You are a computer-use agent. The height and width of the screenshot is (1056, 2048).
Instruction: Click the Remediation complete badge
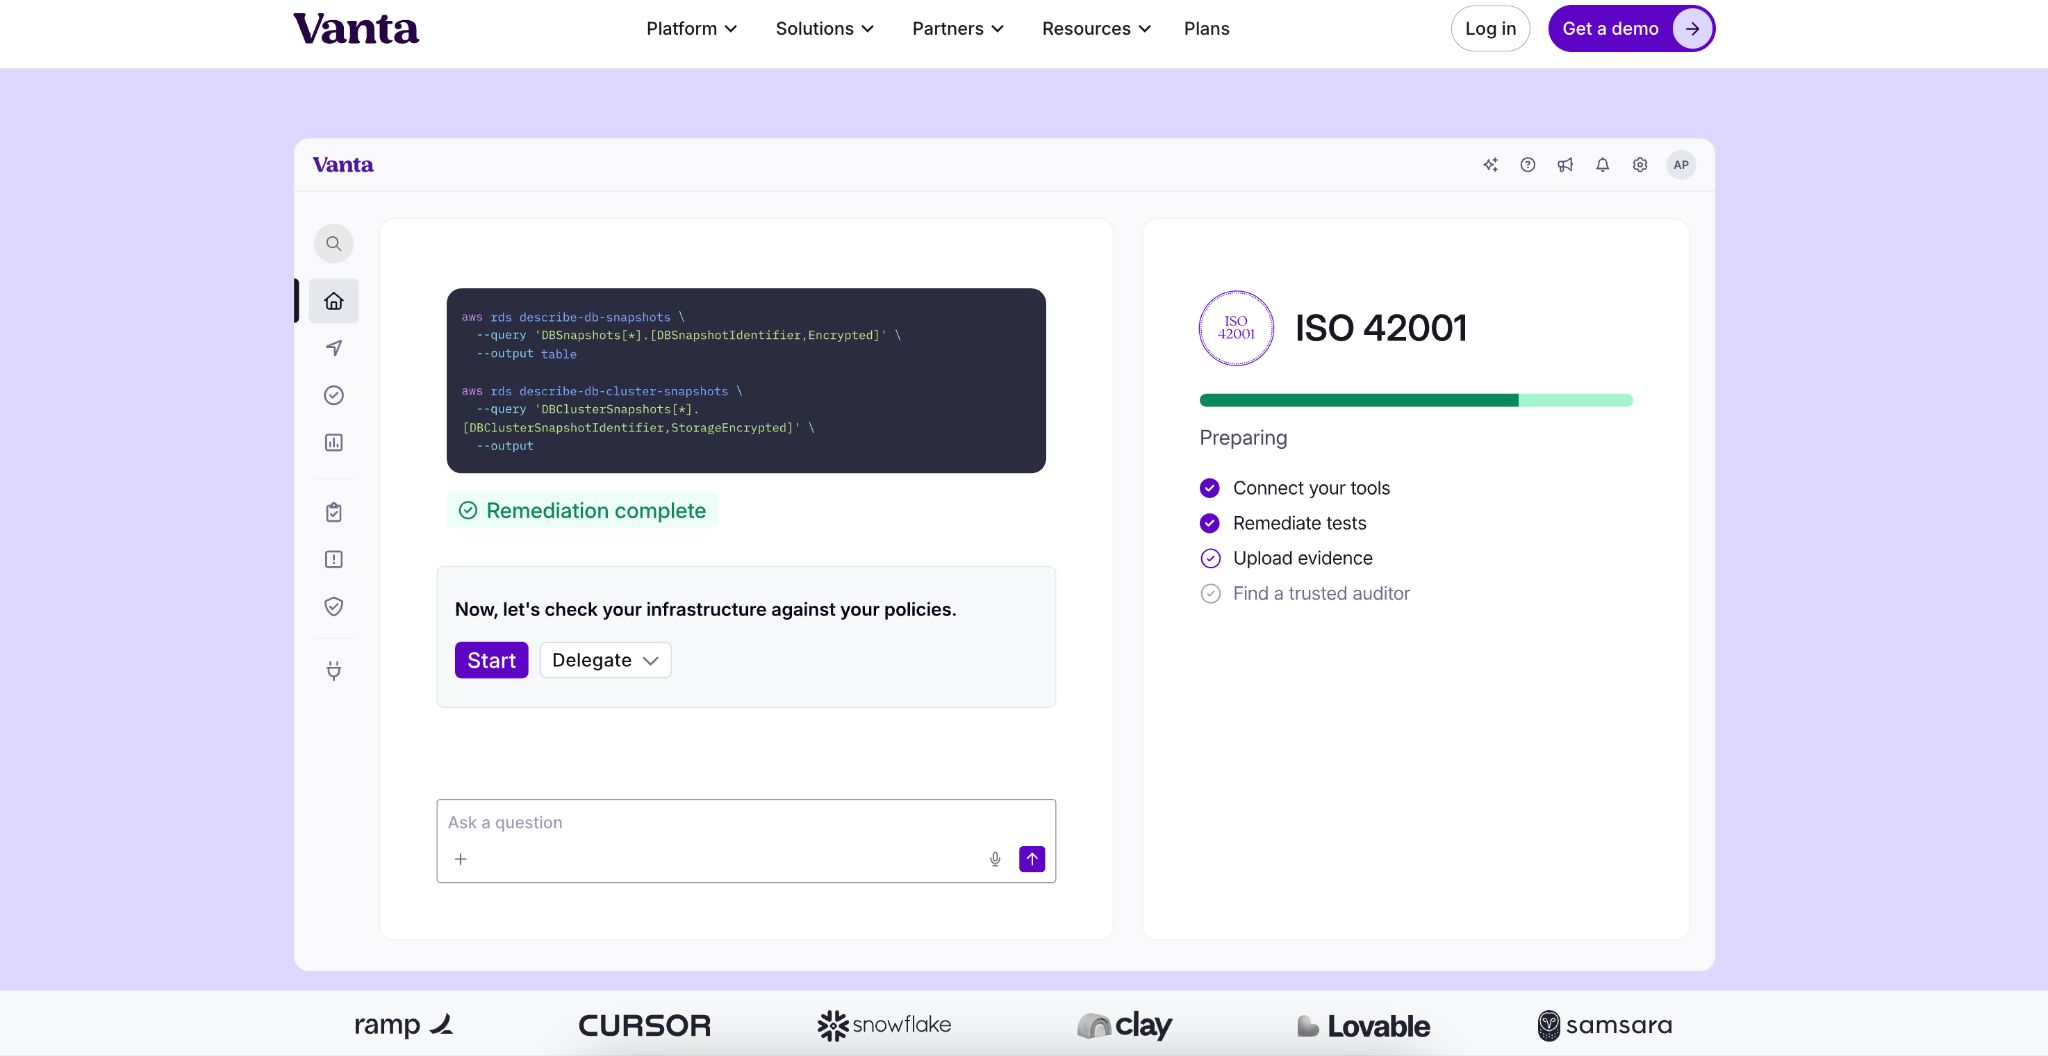pyautogui.click(x=582, y=511)
